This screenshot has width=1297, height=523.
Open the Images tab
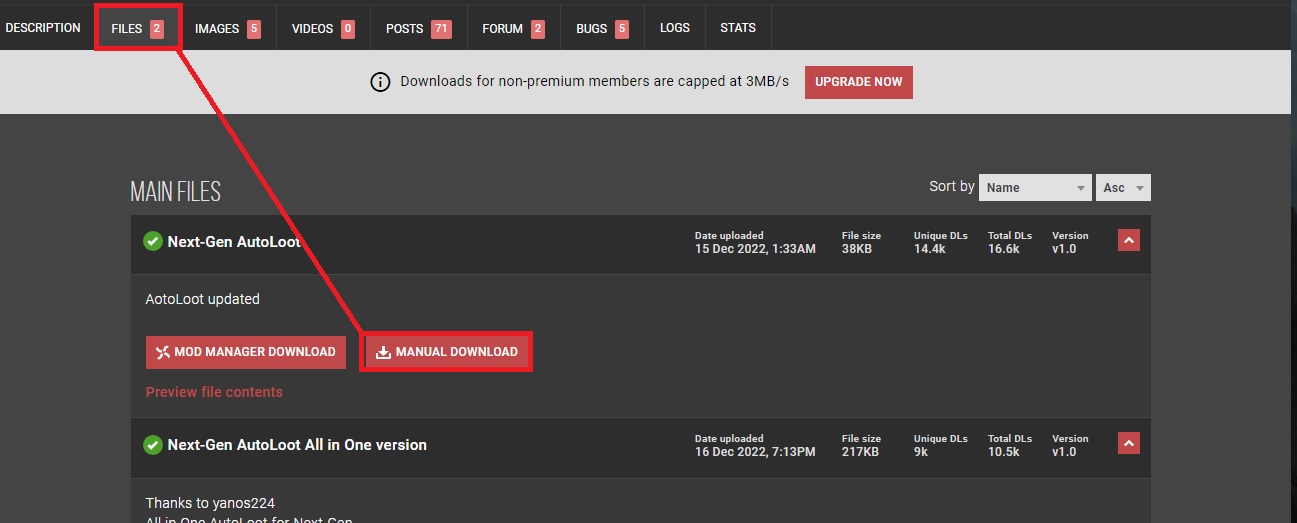pyautogui.click(x=227, y=29)
